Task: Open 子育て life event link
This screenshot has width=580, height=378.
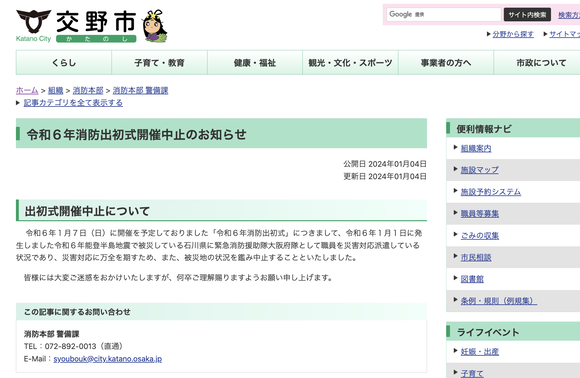Action: click(x=472, y=374)
